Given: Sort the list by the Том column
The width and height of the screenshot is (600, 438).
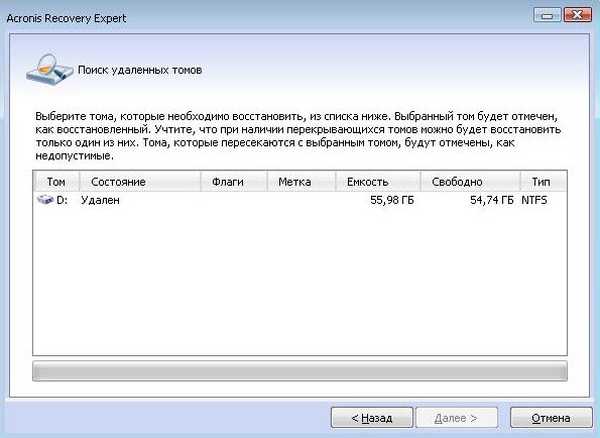Looking at the screenshot, I should 56,182.
